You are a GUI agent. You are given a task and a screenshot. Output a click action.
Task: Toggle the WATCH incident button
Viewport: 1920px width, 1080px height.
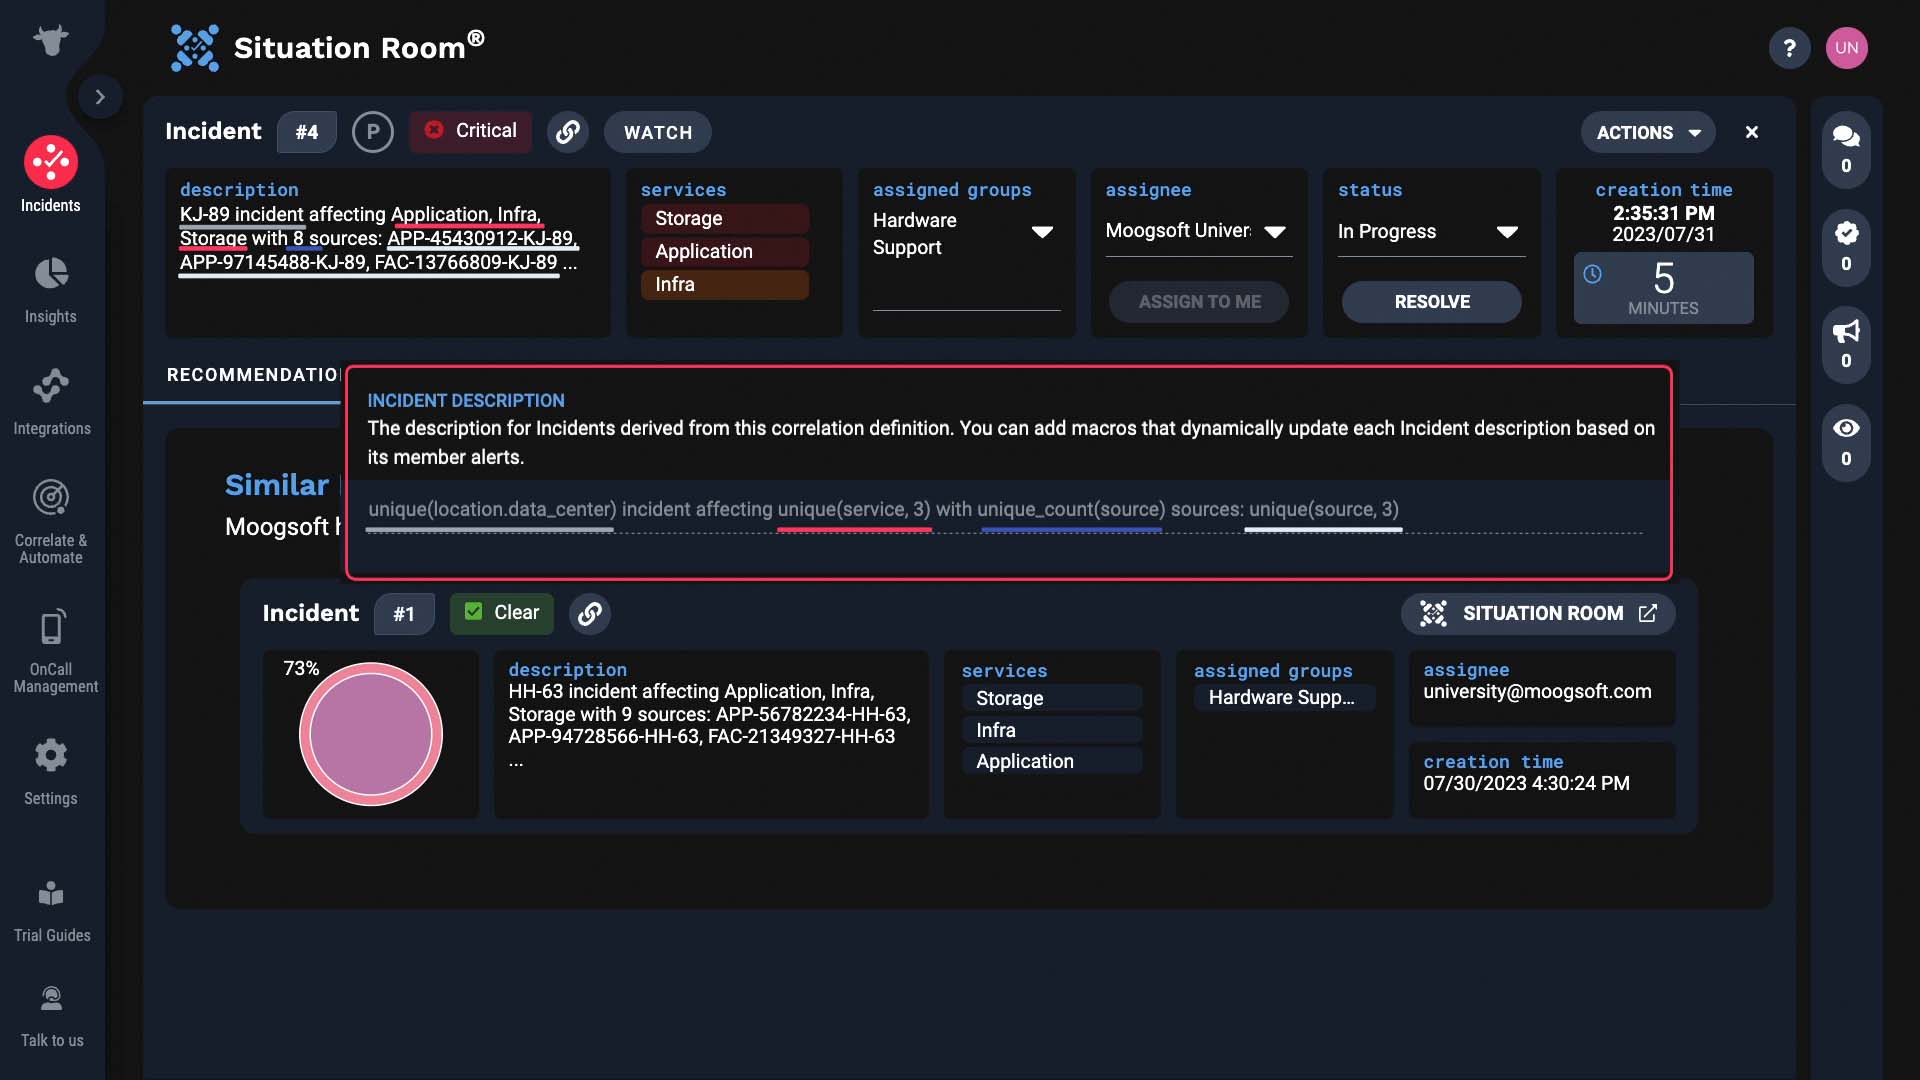pos(658,132)
